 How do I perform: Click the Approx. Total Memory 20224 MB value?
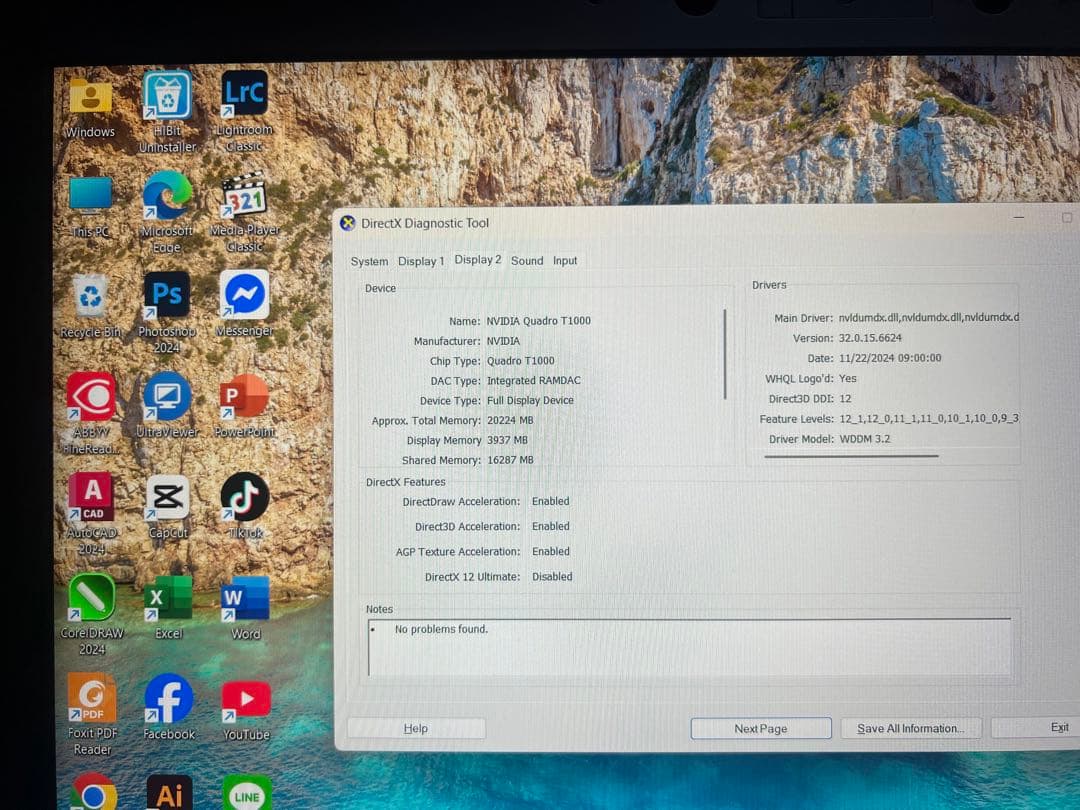pos(510,421)
